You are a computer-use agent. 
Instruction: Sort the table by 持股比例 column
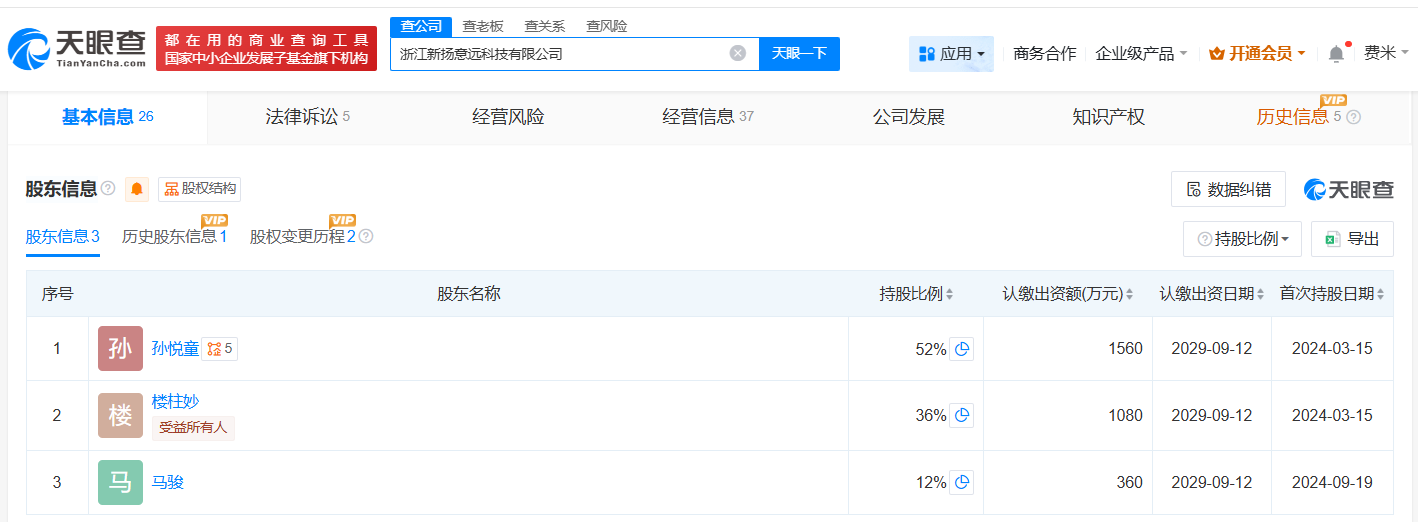(x=916, y=294)
